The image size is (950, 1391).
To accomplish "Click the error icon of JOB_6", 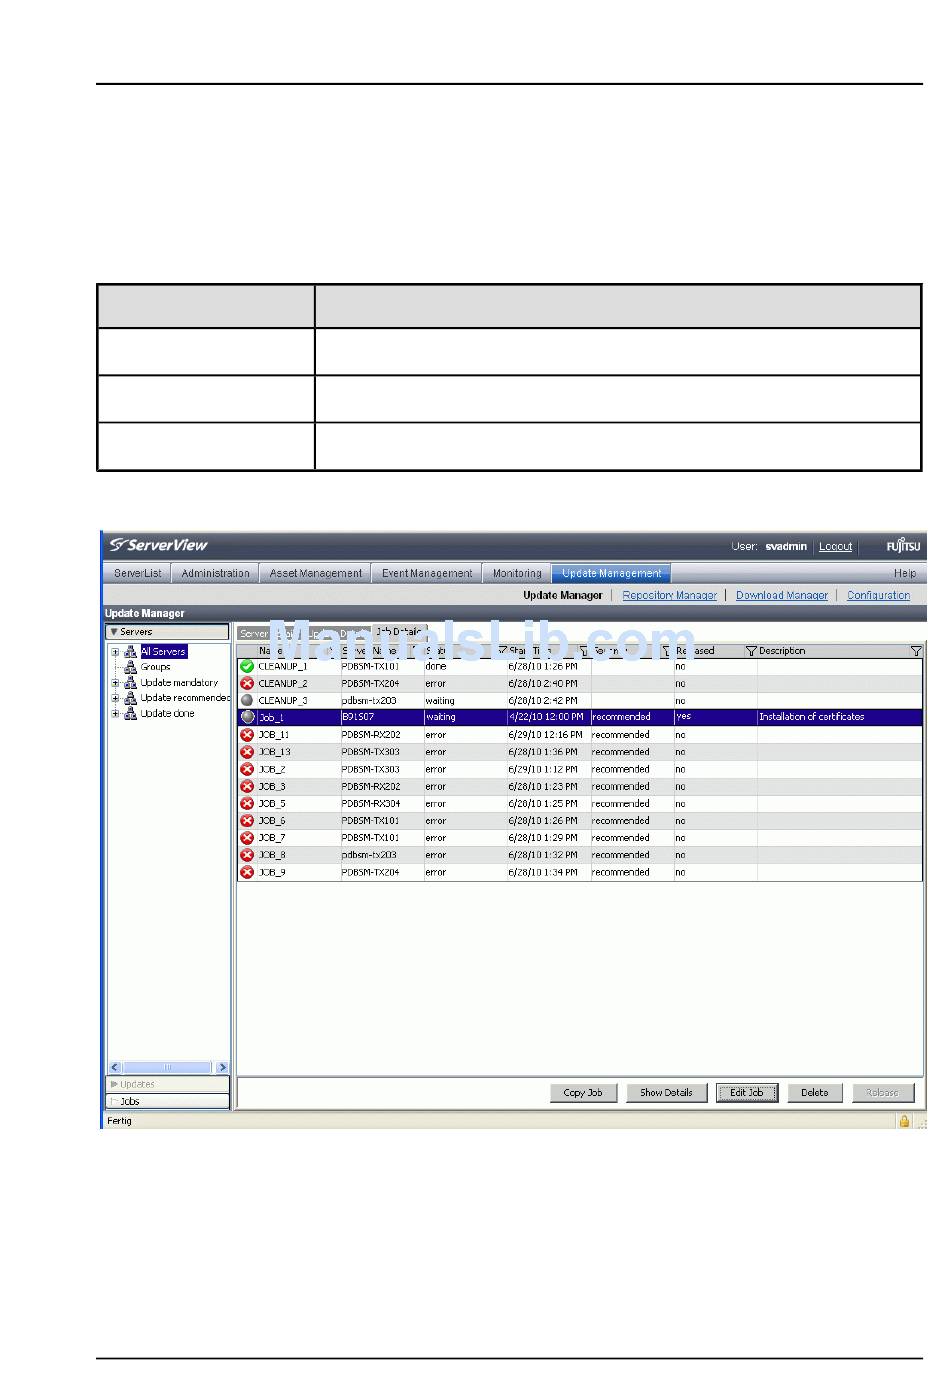I will (247, 820).
